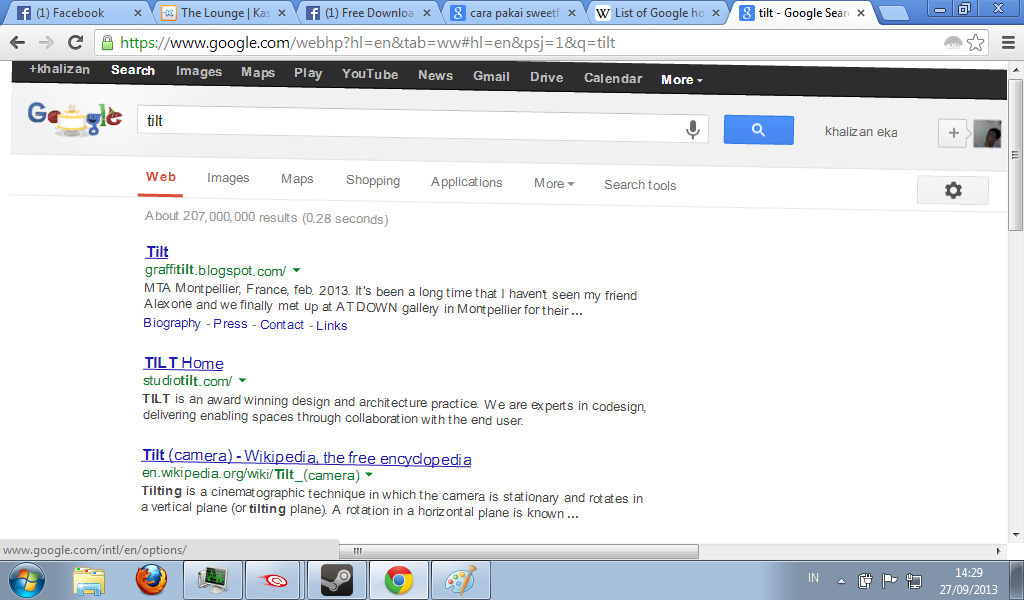The image size is (1024, 600).
Task: Open the Chrome menu hamburger icon
Action: tap(1008, 43)
